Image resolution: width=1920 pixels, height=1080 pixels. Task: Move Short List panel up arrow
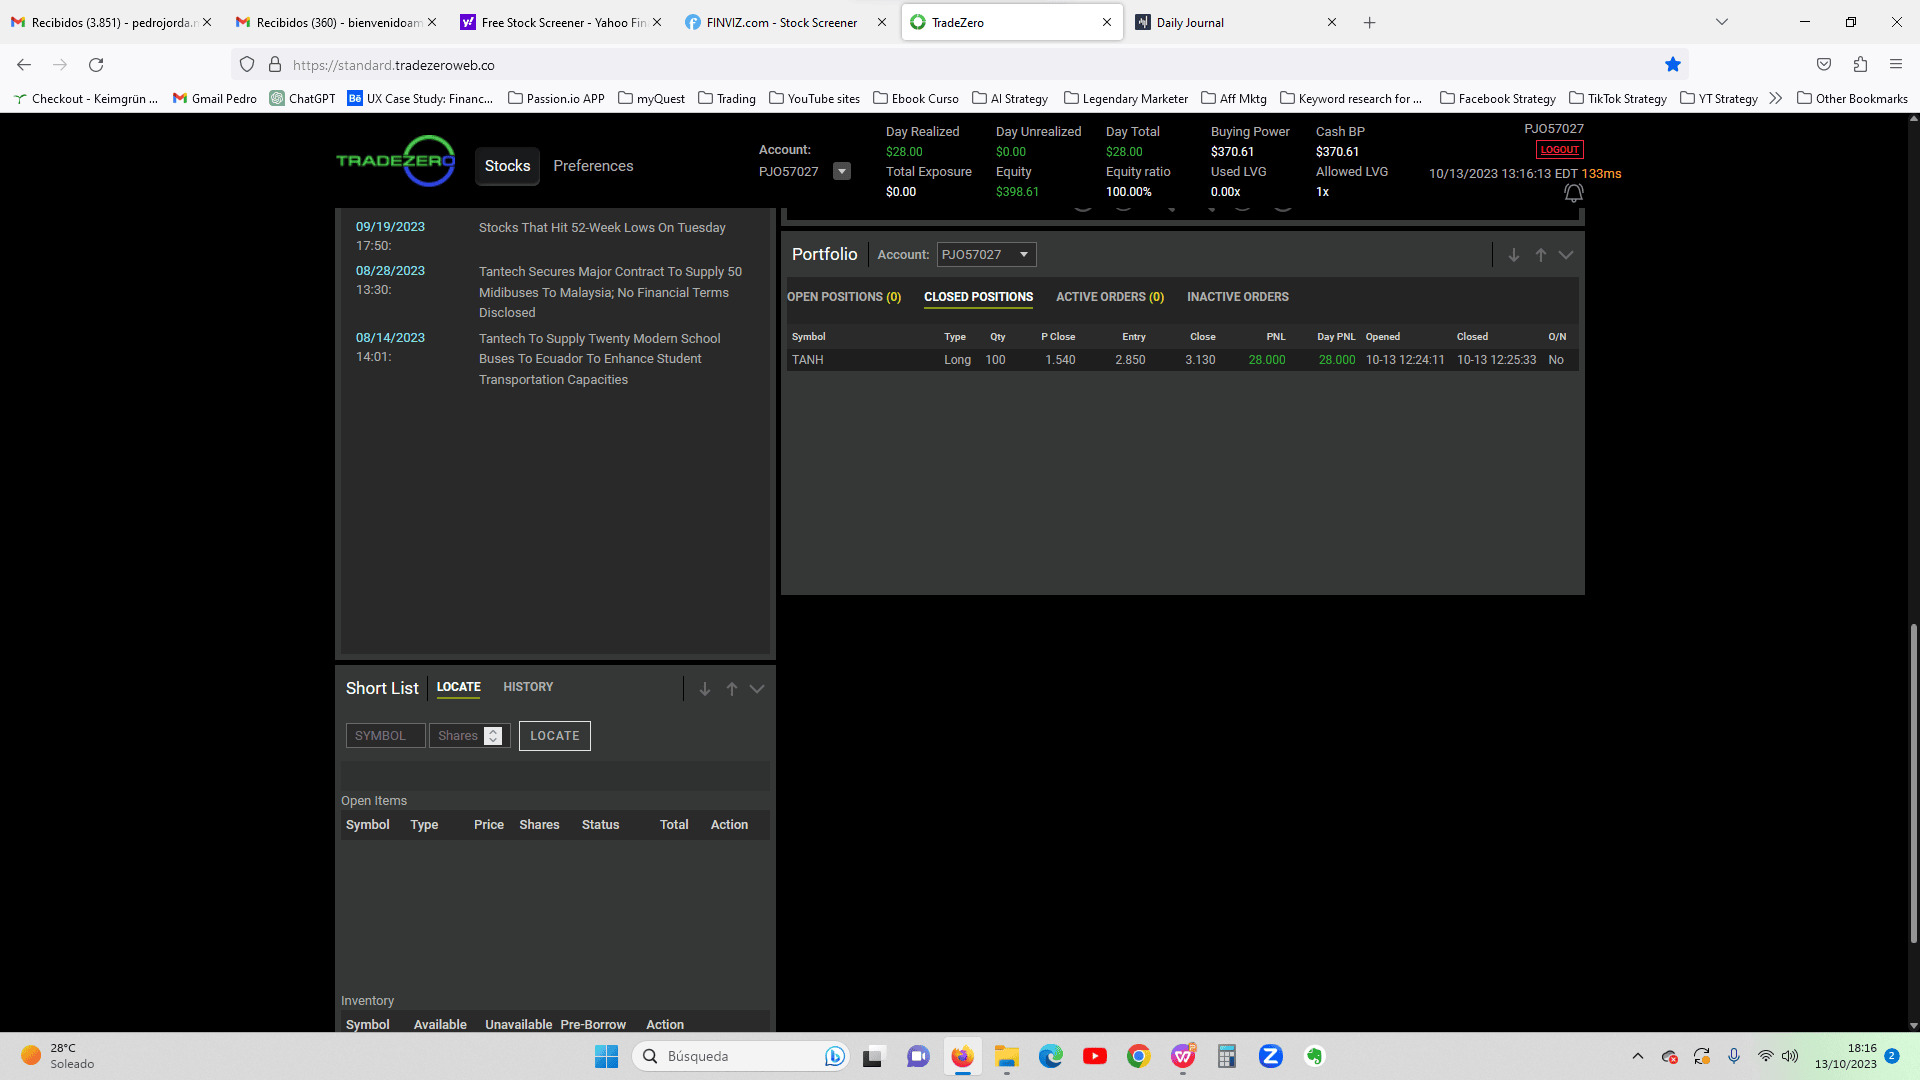tap(731, 689)
